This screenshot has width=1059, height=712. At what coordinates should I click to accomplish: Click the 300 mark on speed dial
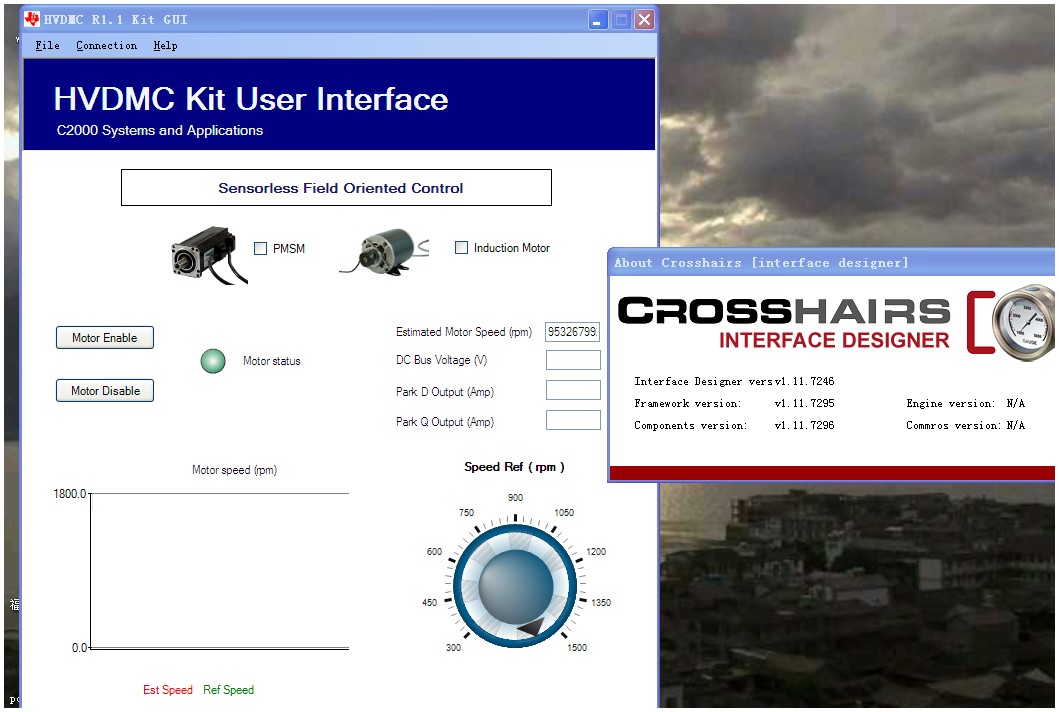[x=453, y=647]
